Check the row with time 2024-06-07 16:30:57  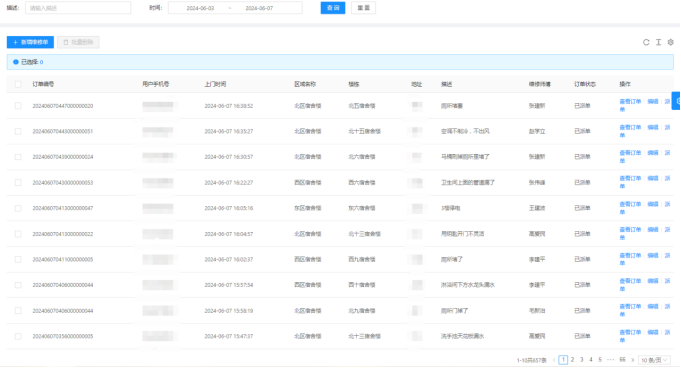[18, 157]
